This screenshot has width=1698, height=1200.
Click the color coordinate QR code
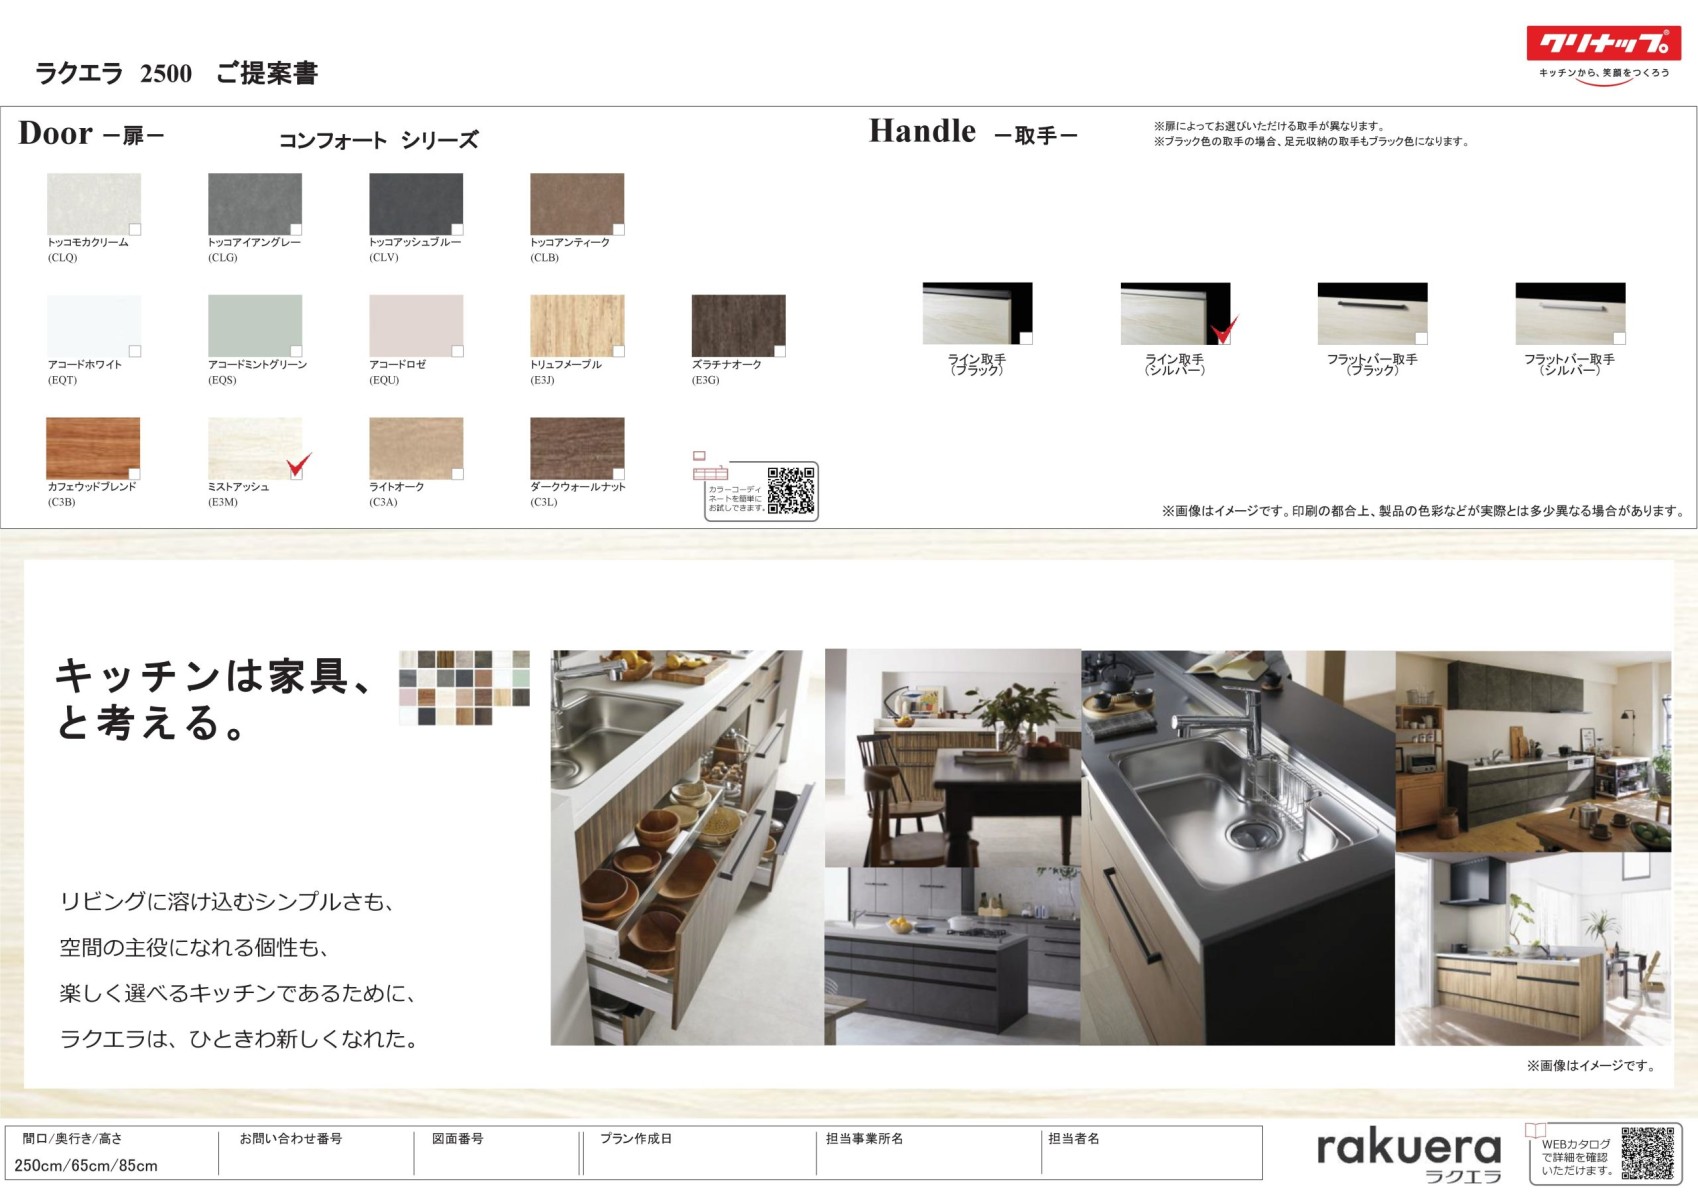point(791,491)
